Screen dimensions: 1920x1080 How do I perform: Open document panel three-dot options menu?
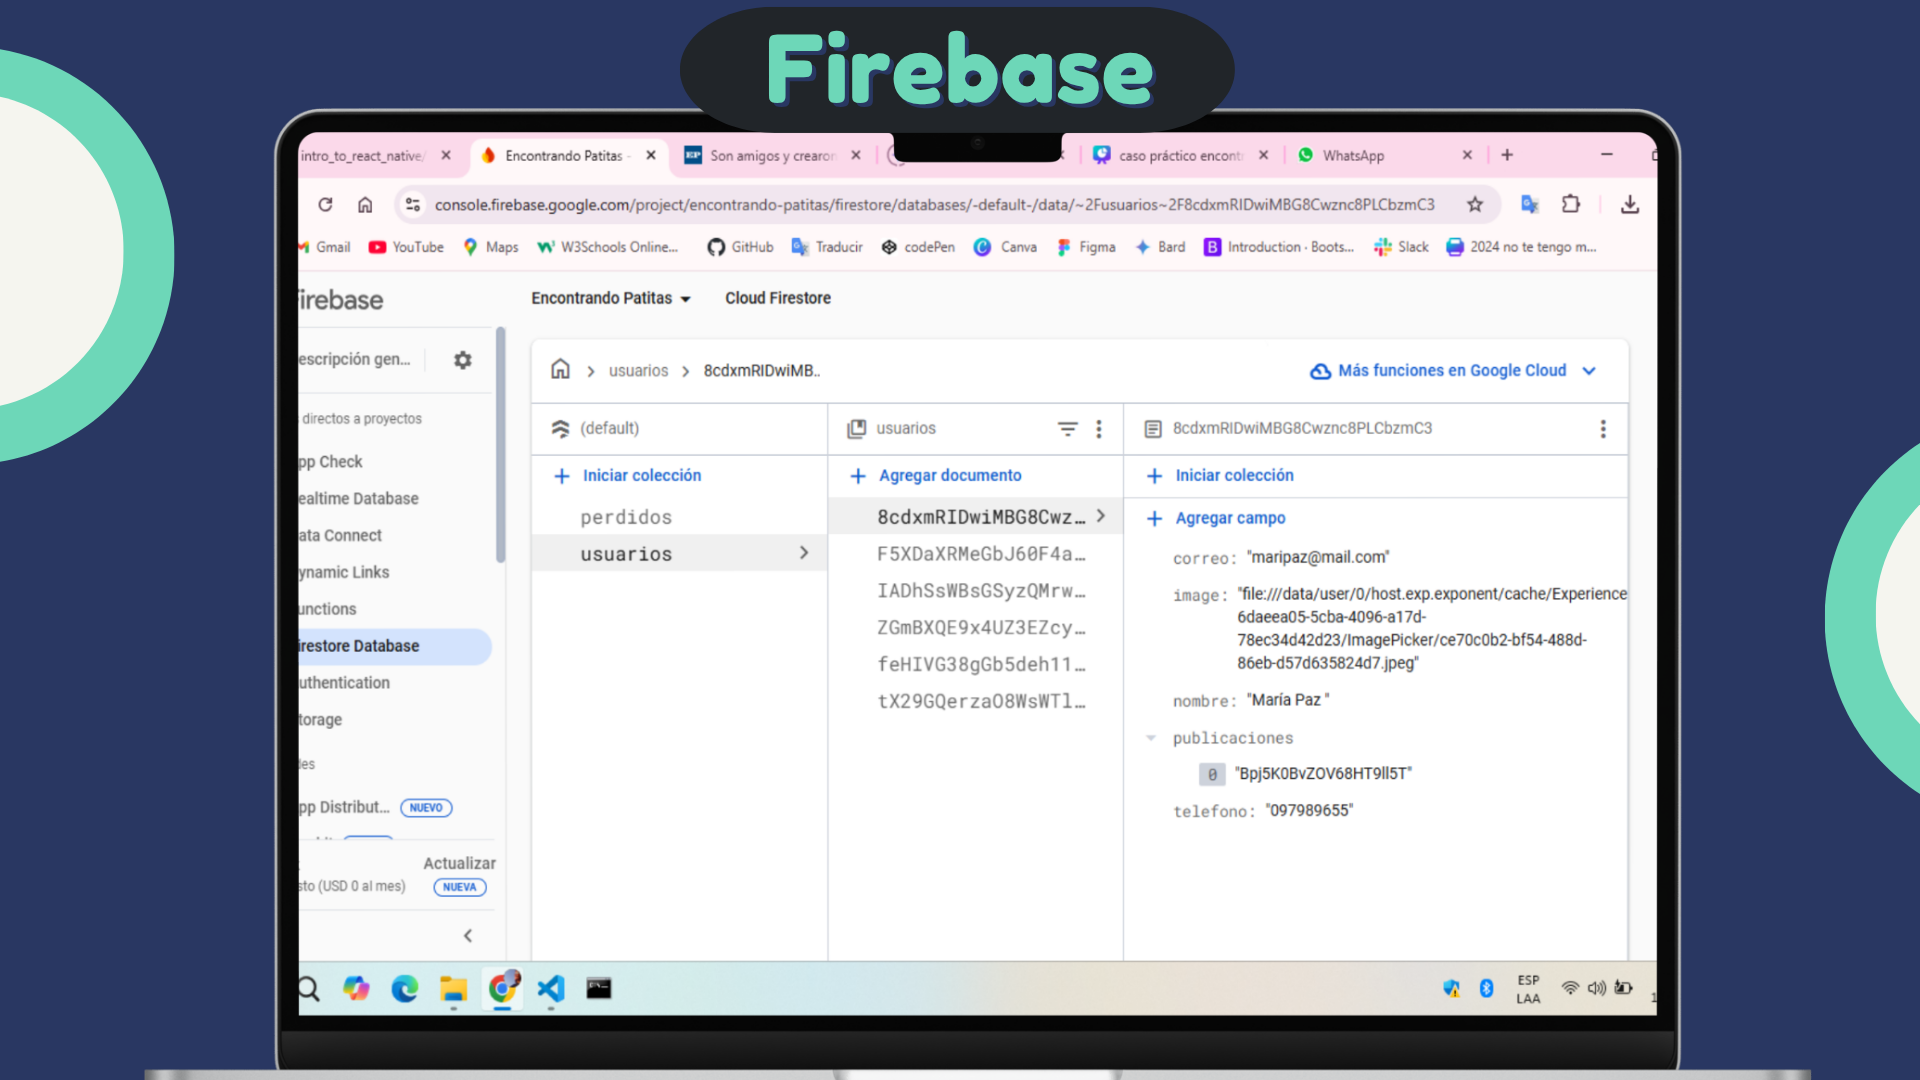(x=1603, y=429)
